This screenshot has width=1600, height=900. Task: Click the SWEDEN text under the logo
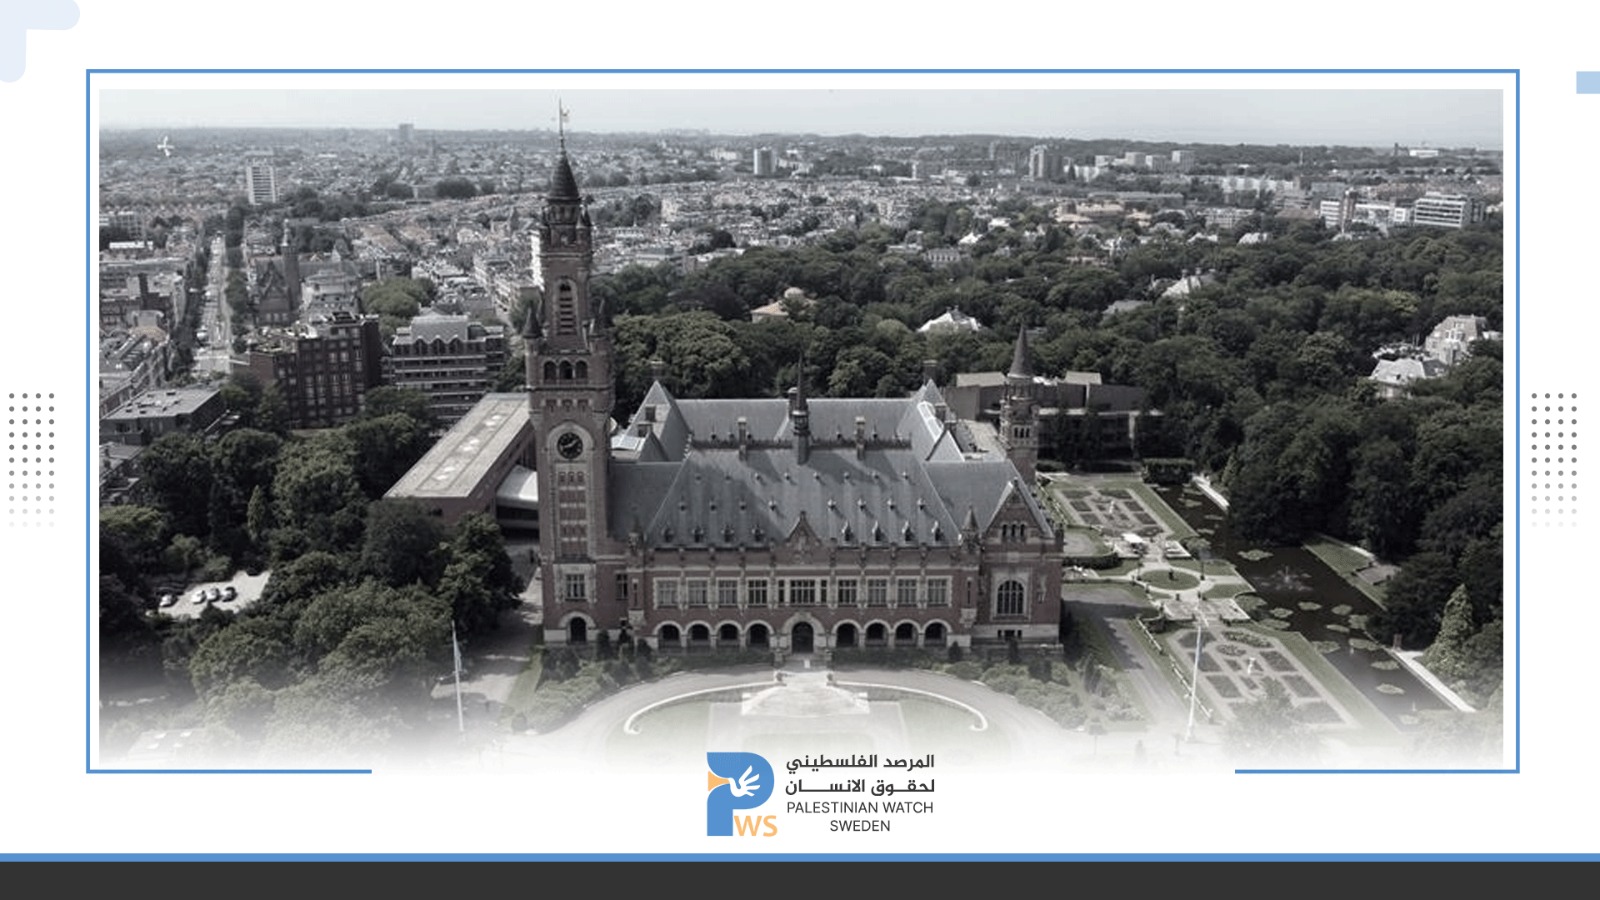coord(859,826)
